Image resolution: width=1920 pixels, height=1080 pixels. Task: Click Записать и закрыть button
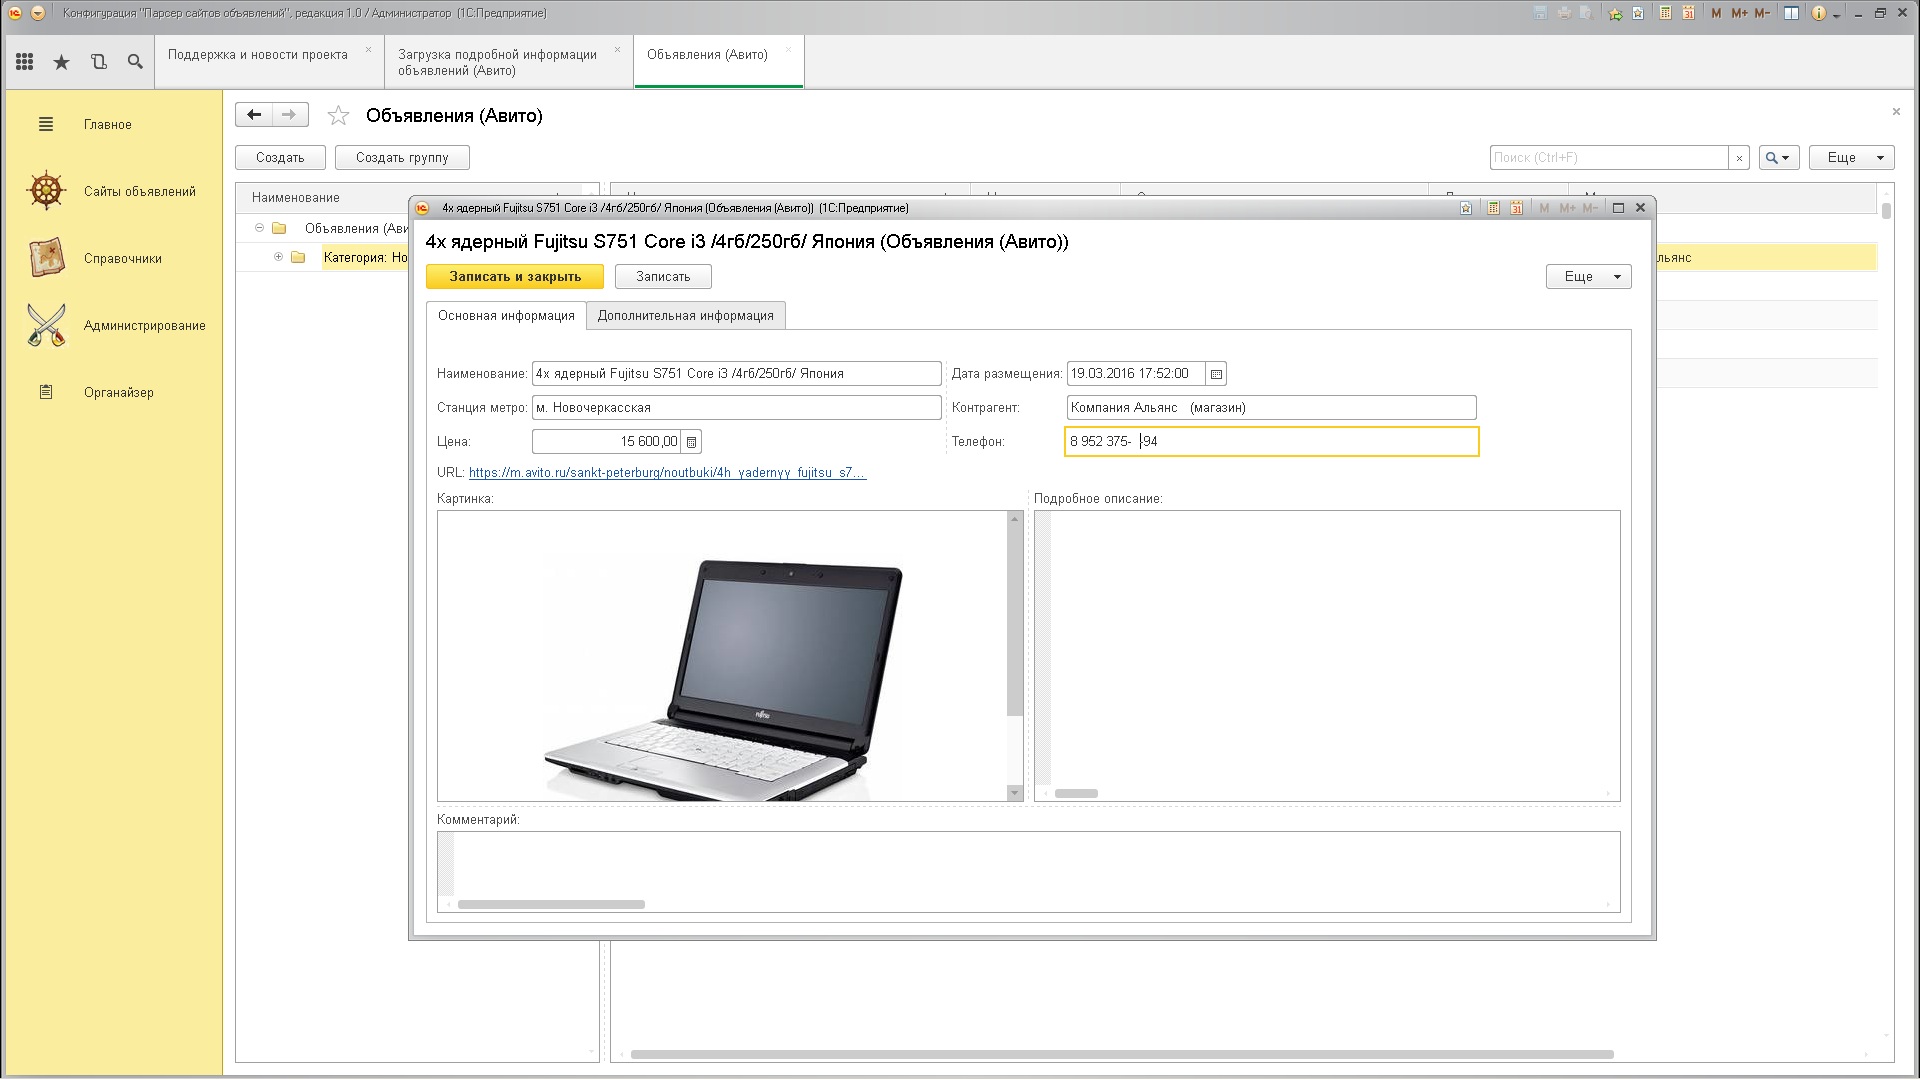pyautogui.click(x=515, y=277)
